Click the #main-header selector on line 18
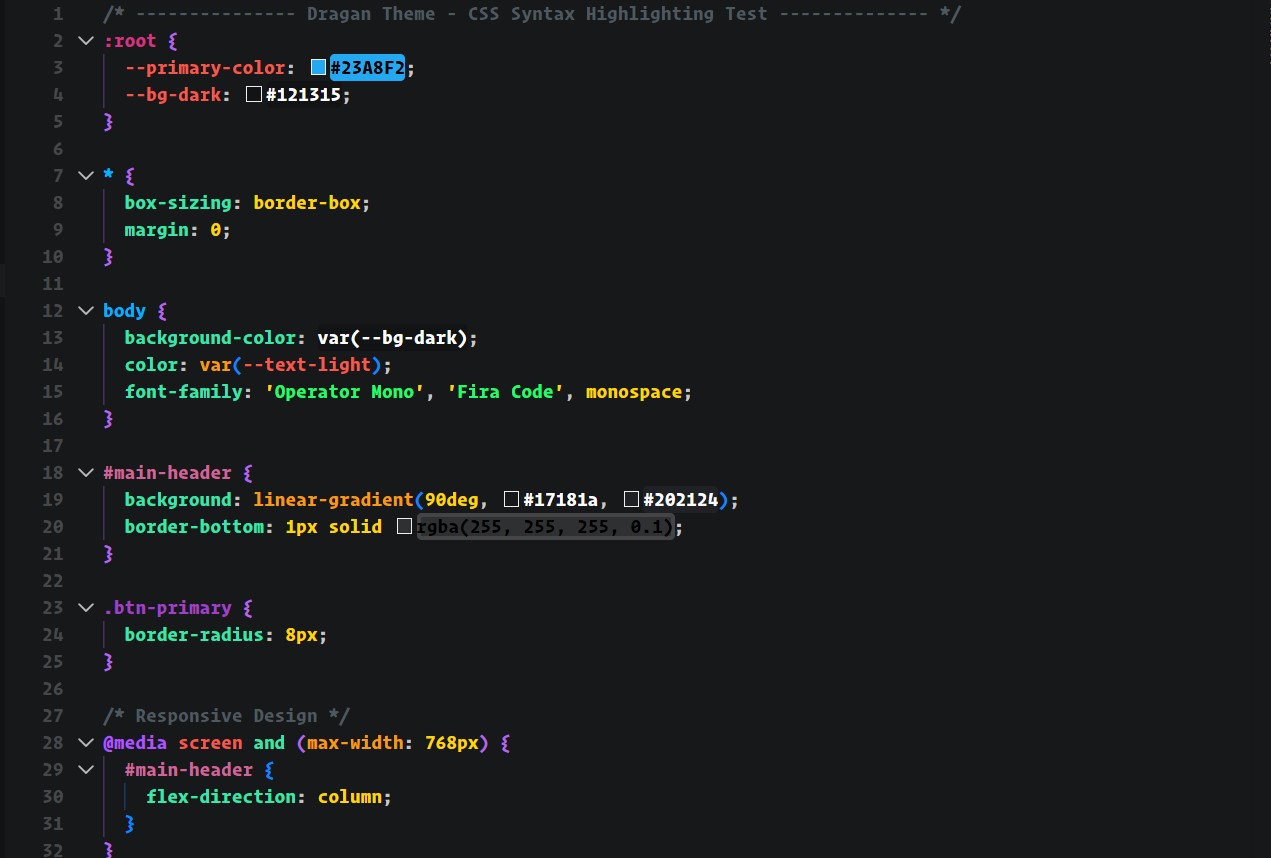Screen dimensions: 1271x858 167,473
